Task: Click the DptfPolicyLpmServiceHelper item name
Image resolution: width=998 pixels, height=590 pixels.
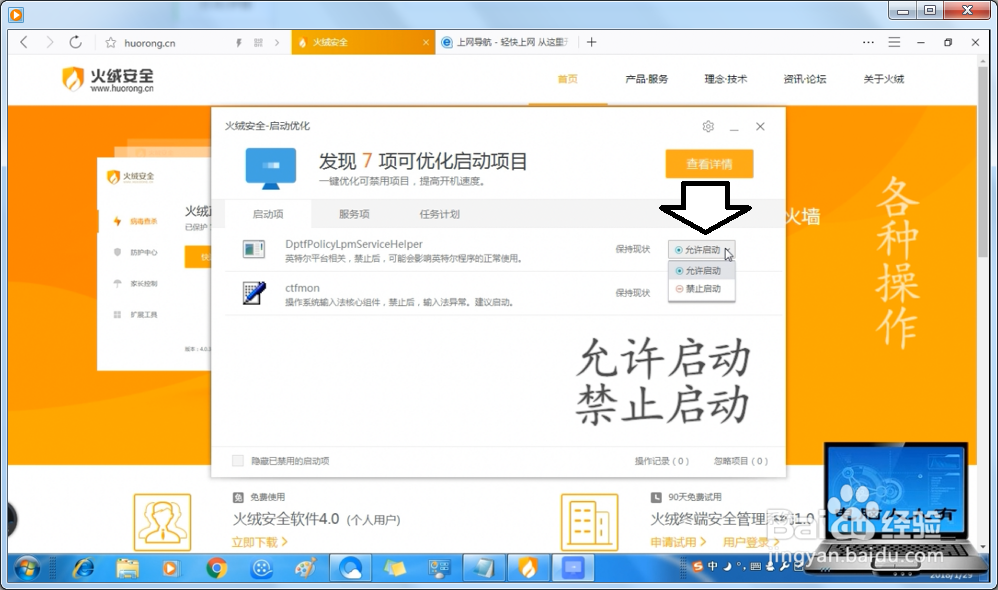Action: pyautogui.click(x=354, y=244)
